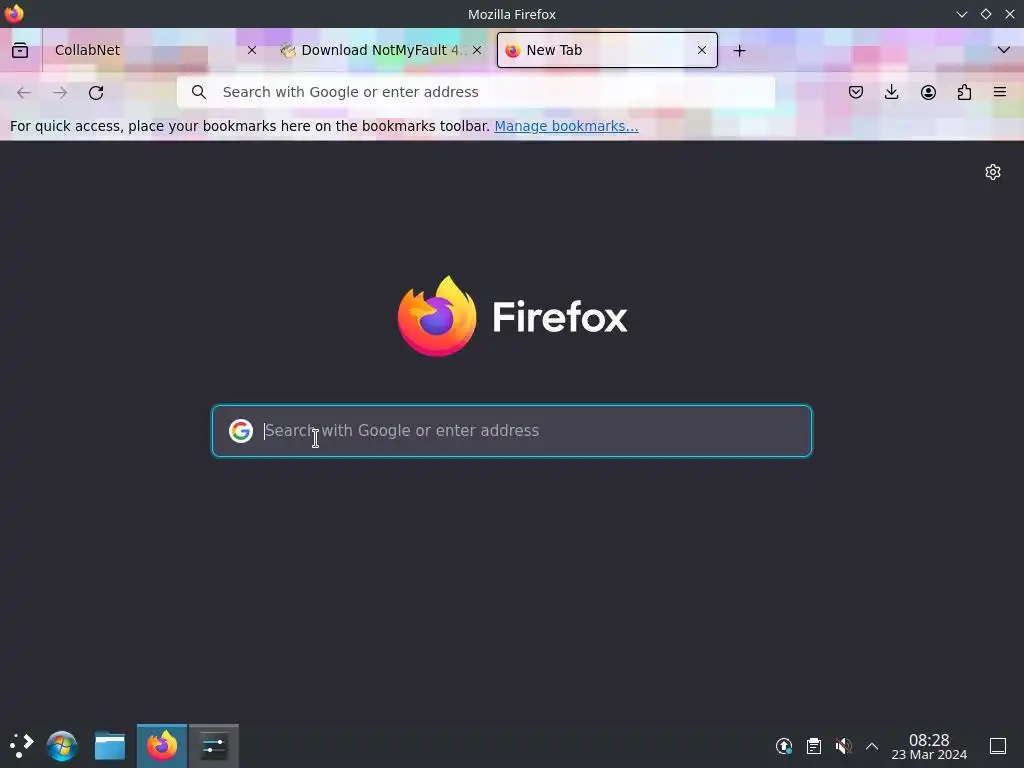The image size is (1024, 768).
Task: Personalize new tab with gear icon
Action: pos(993,172)
